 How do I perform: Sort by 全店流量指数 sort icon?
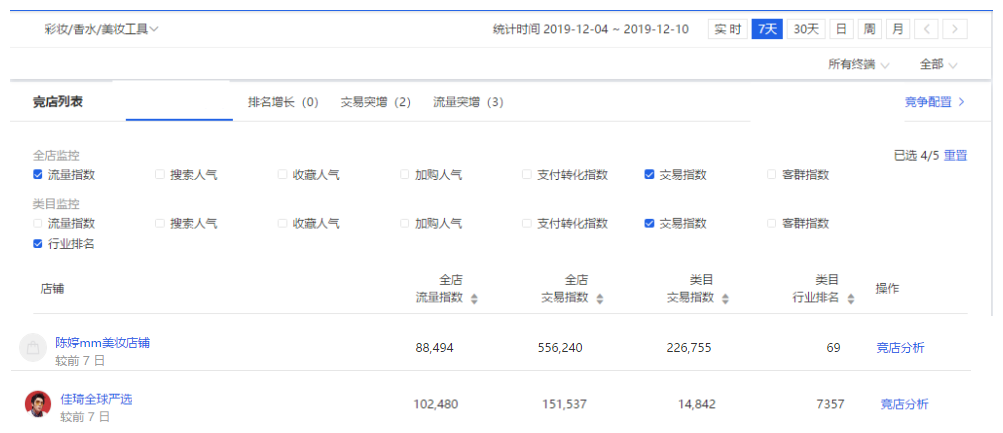474,299
